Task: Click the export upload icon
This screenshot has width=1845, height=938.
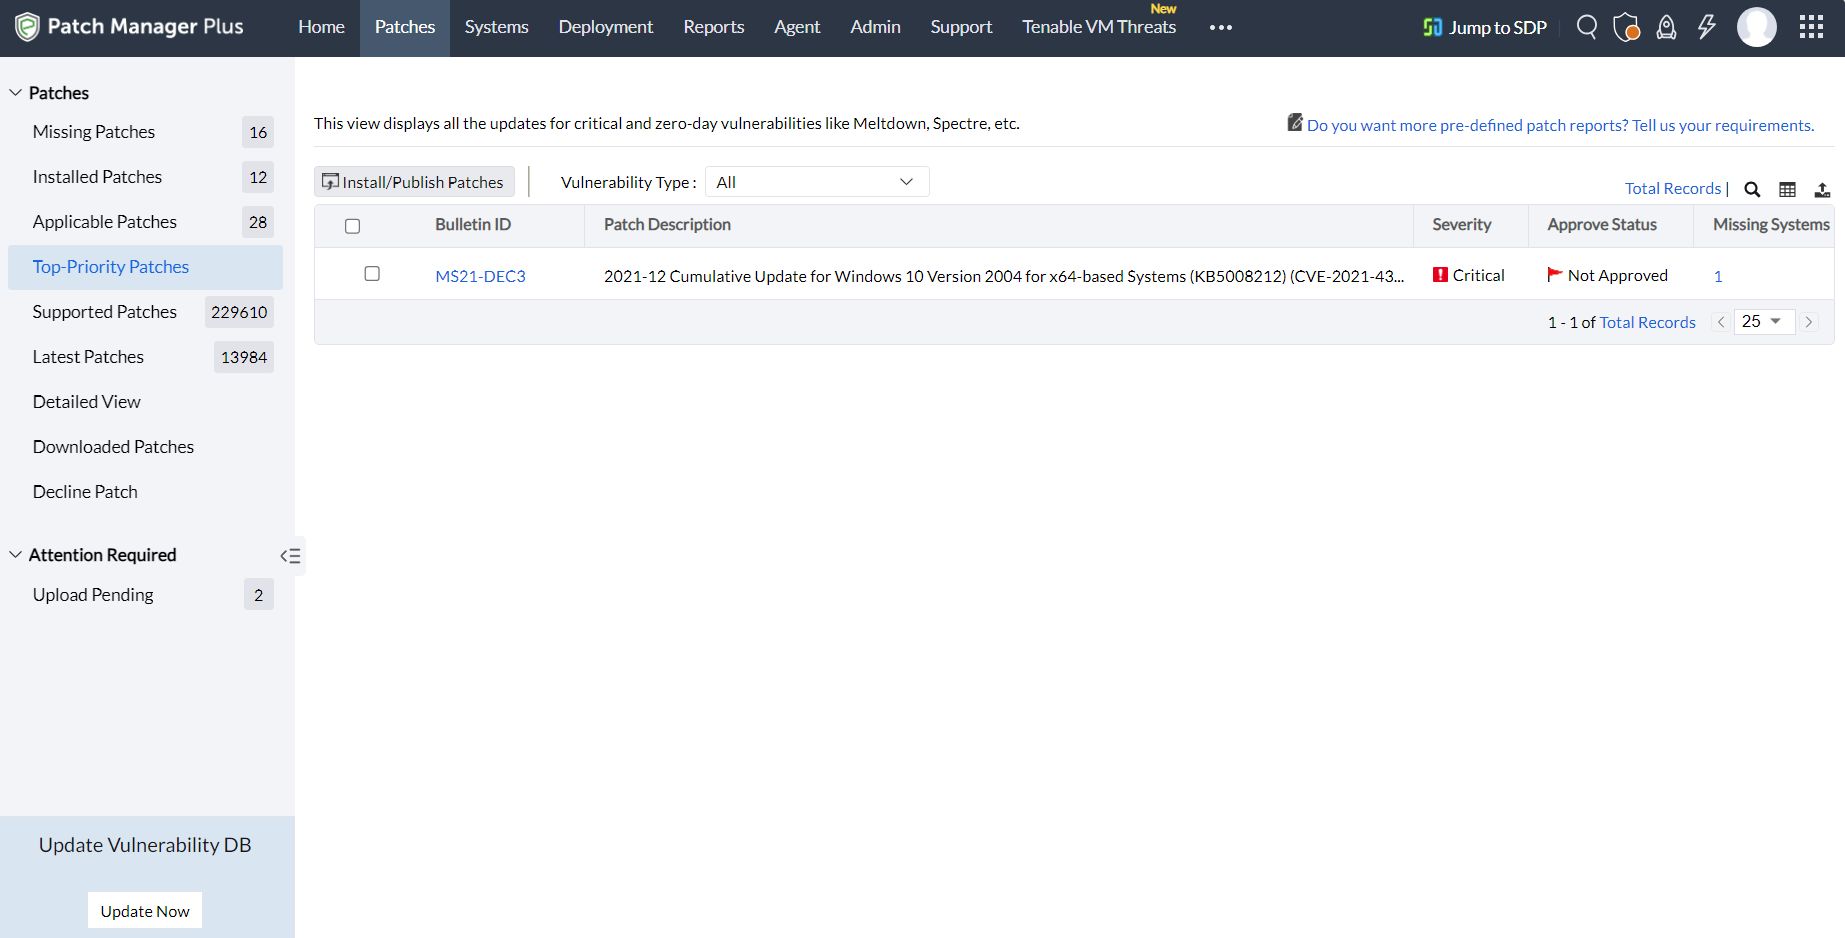Action: tap(1822, 189)
